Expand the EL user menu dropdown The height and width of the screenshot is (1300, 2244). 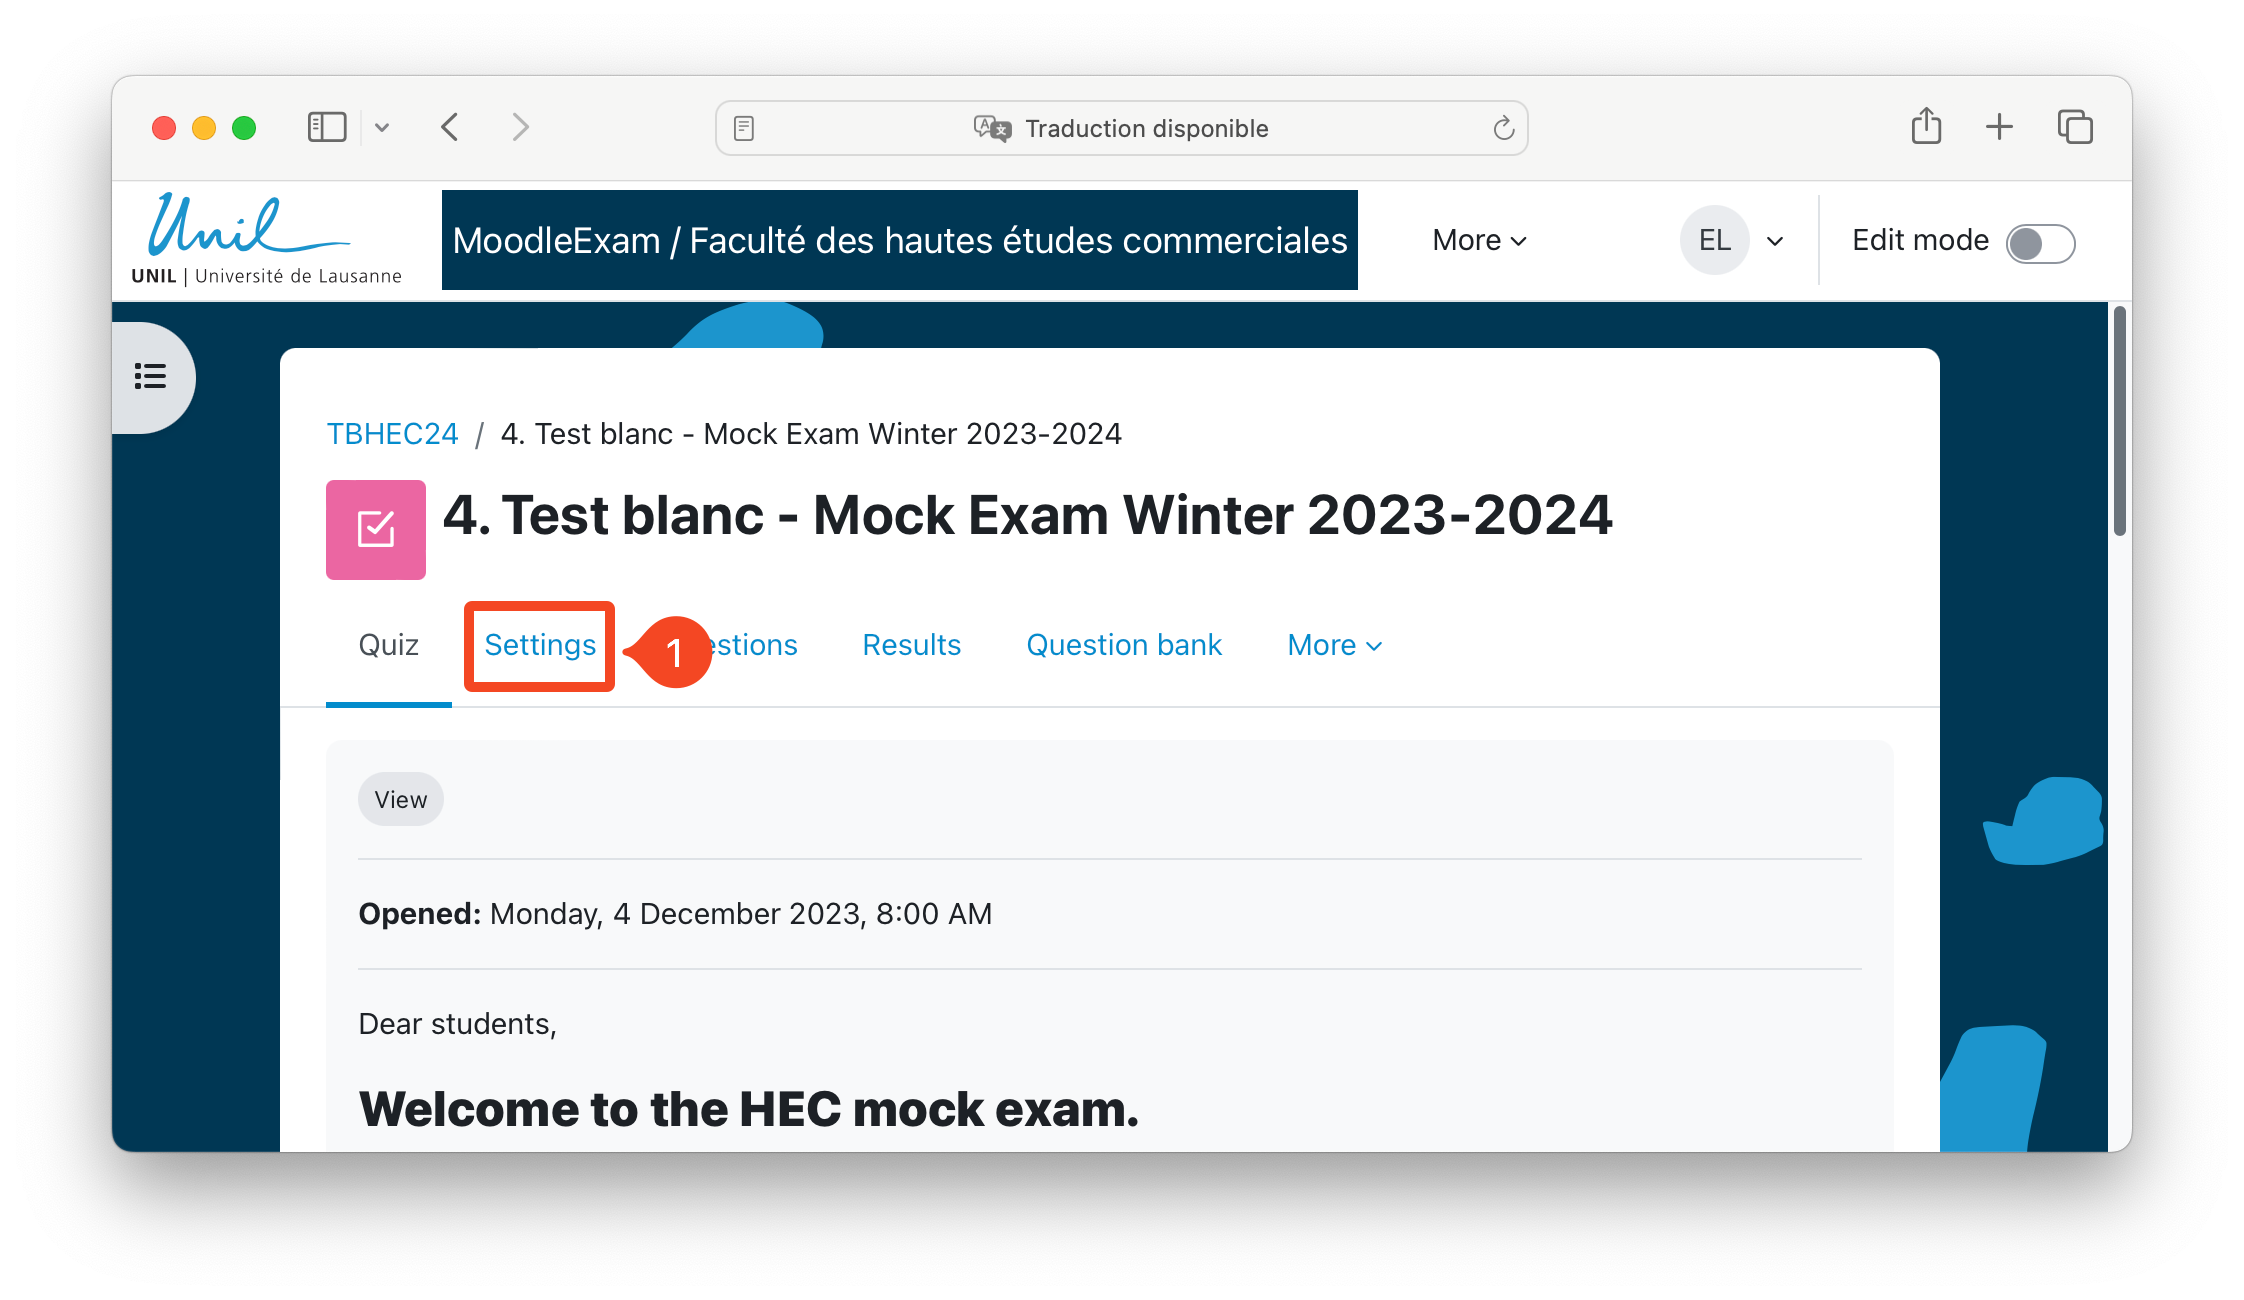click(x=1734, y=241)
